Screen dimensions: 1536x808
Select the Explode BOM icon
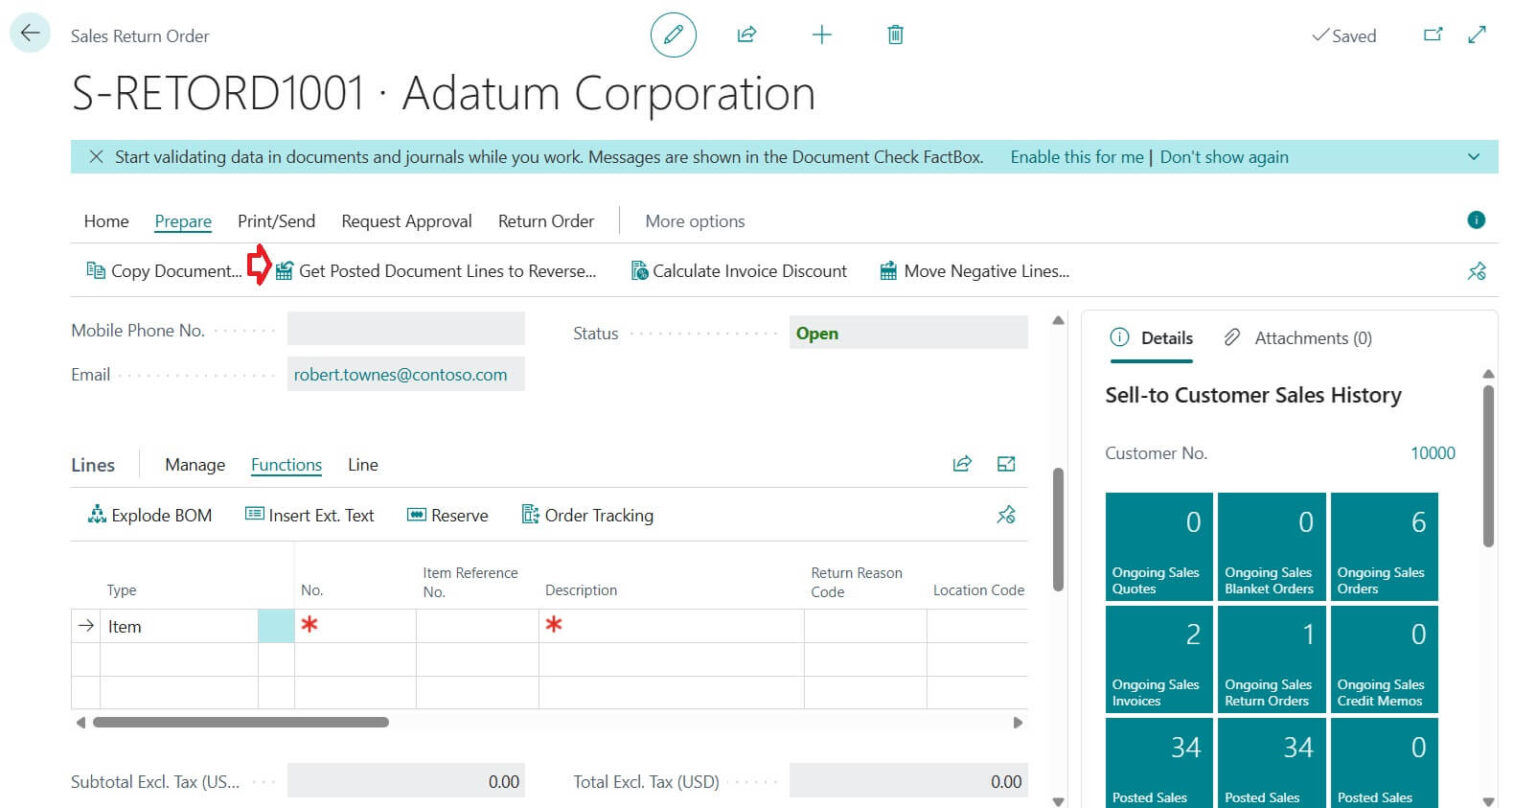coord(96,515)
